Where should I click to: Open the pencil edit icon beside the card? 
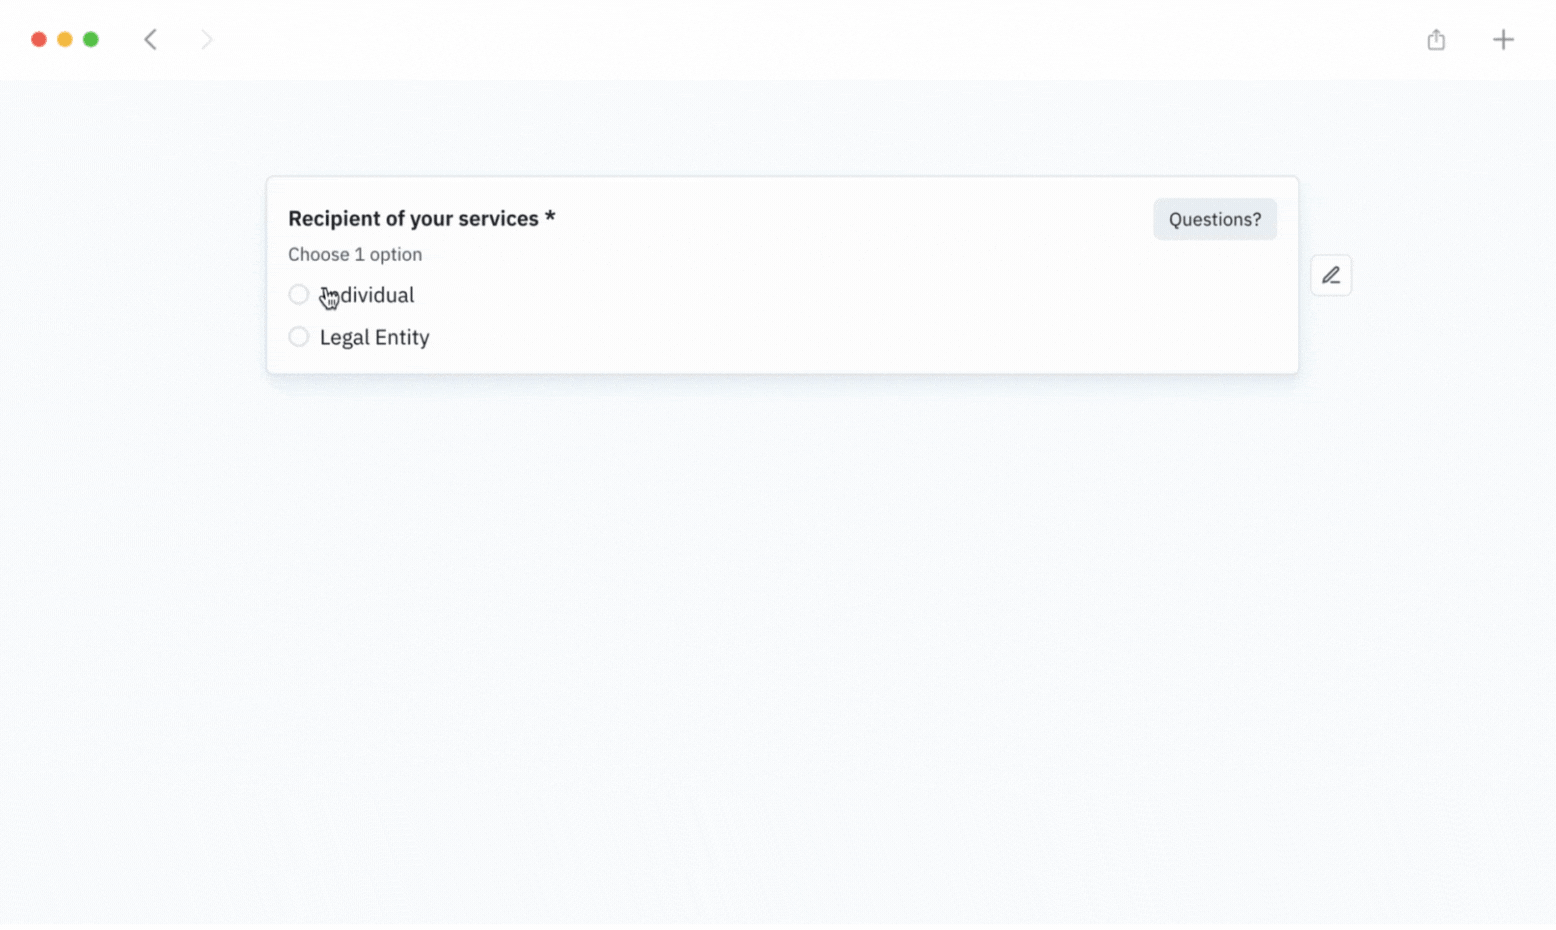pos(1331,274)
